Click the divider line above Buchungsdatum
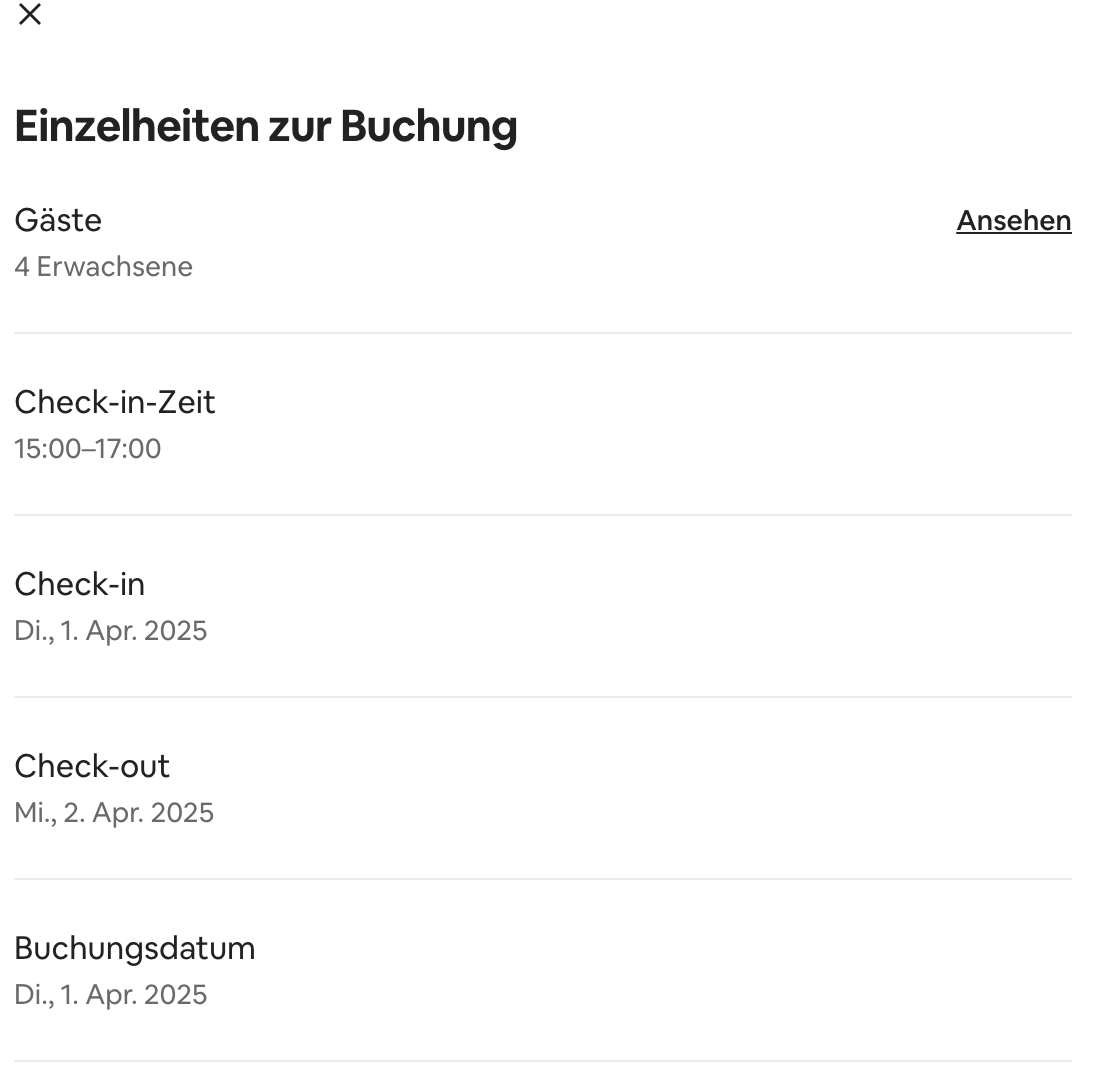 tap(542, 879)
